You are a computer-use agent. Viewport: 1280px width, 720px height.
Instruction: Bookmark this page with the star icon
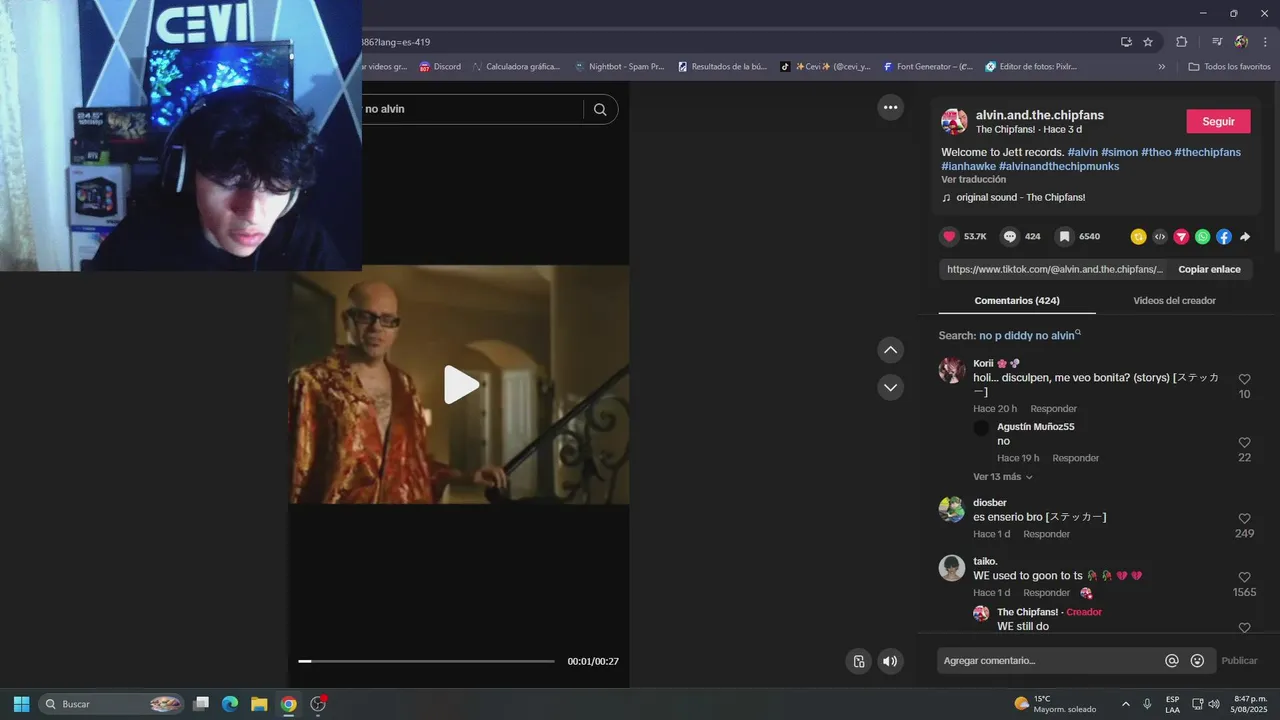point(1148,42)
